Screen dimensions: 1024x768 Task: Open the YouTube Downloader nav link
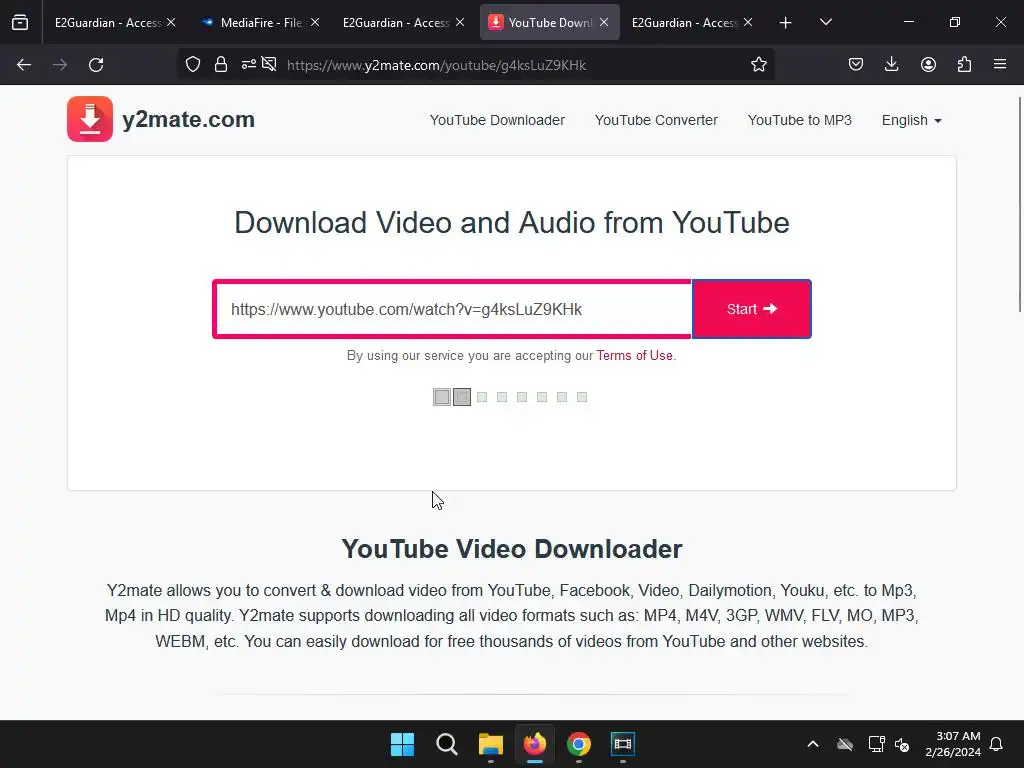point(497,120)
